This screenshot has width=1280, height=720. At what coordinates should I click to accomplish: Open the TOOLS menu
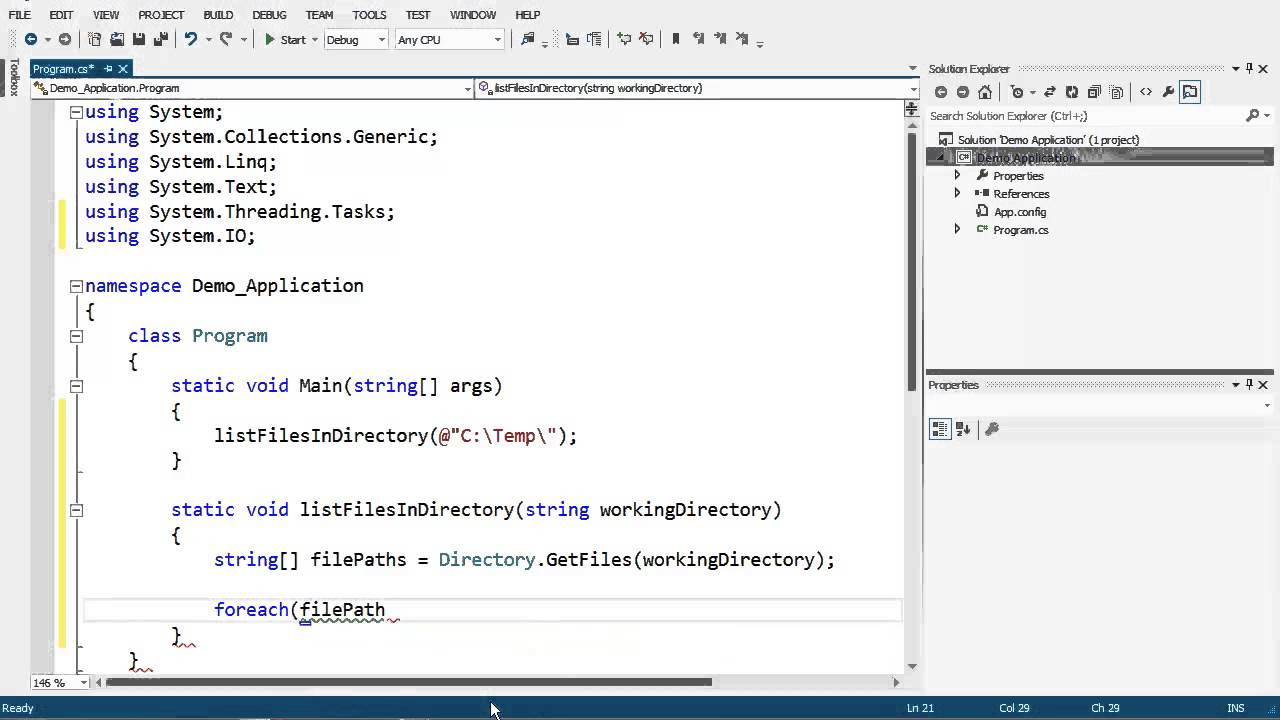pyautogui.click(x=369, y=15)
